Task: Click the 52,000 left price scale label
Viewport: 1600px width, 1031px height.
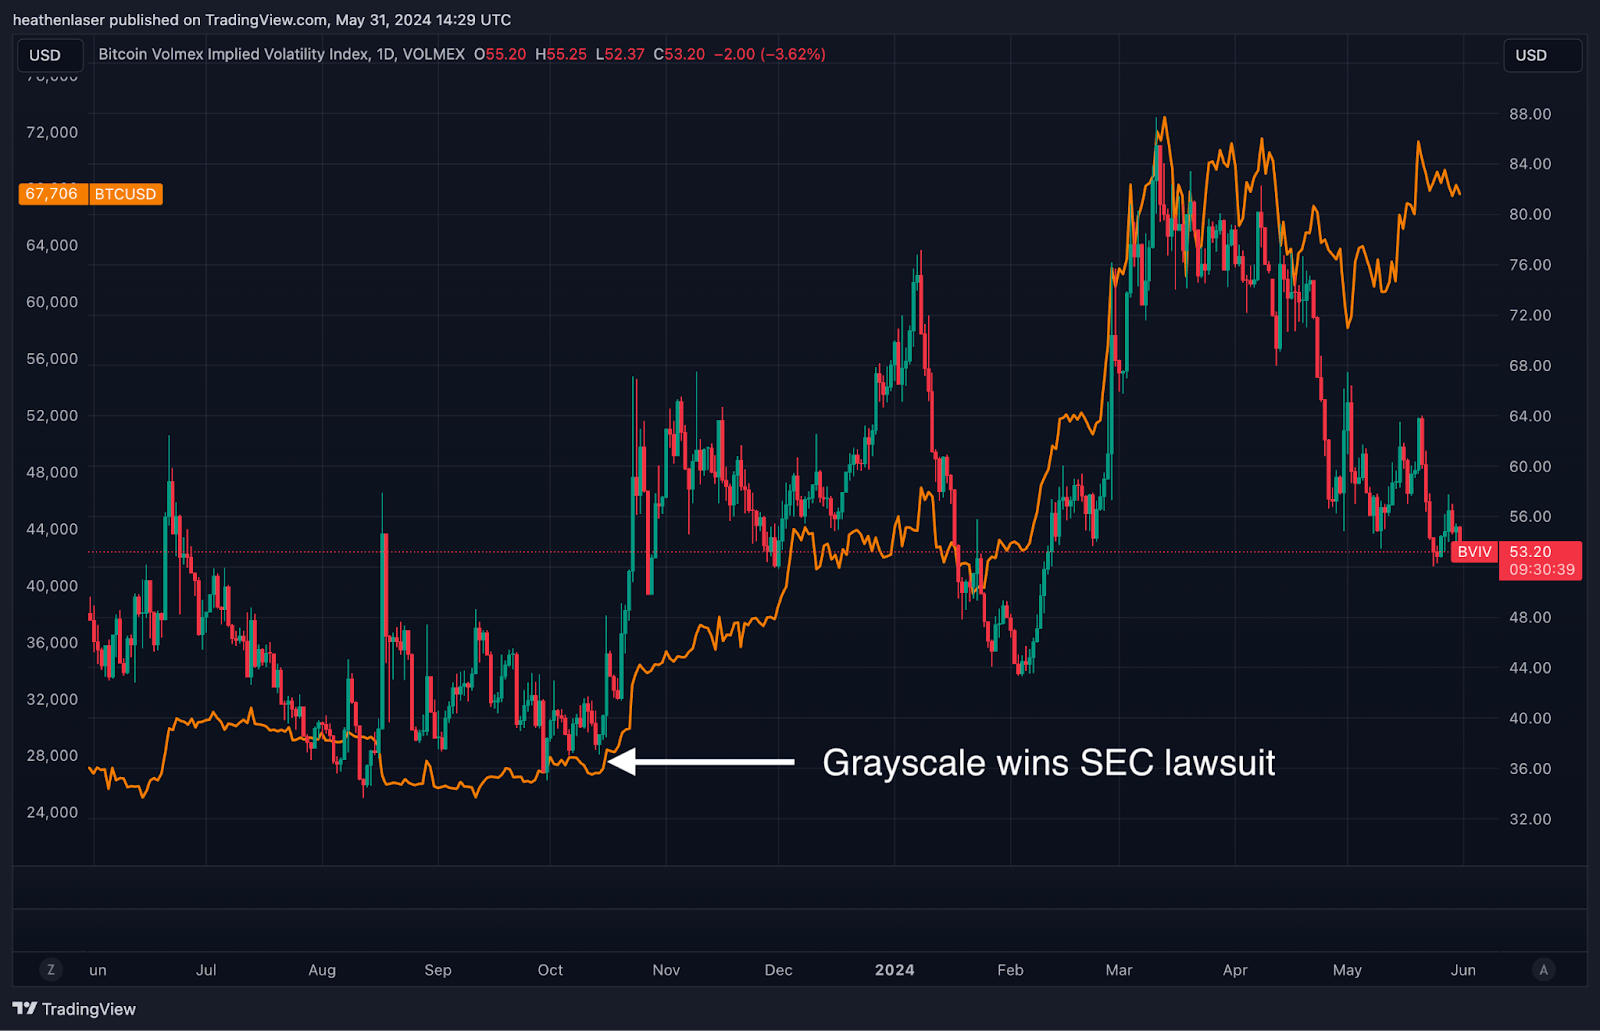Action: (x=52, y=415)
